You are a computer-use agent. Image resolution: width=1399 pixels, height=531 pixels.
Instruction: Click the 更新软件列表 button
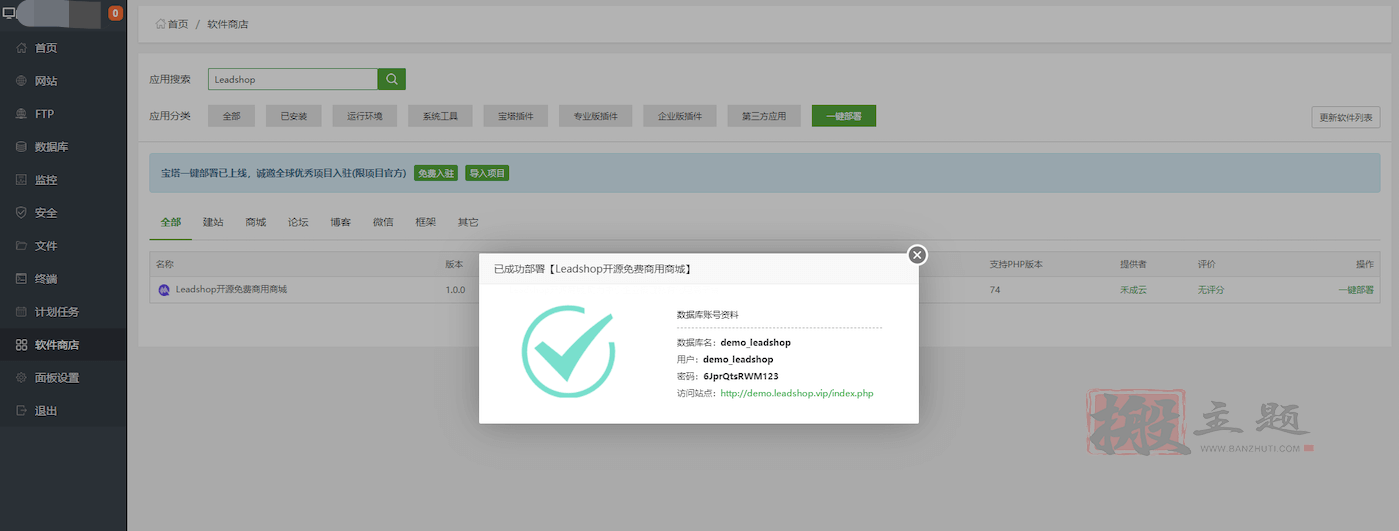pyautogui.click(x=1346, y=117)
